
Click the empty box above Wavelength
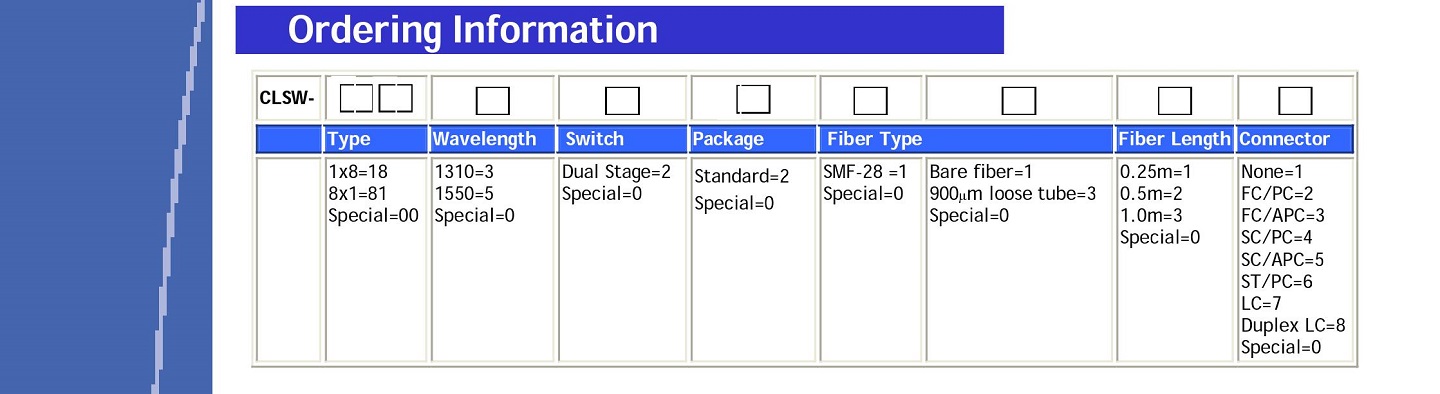pyautogui.click(x=492, y=100)
